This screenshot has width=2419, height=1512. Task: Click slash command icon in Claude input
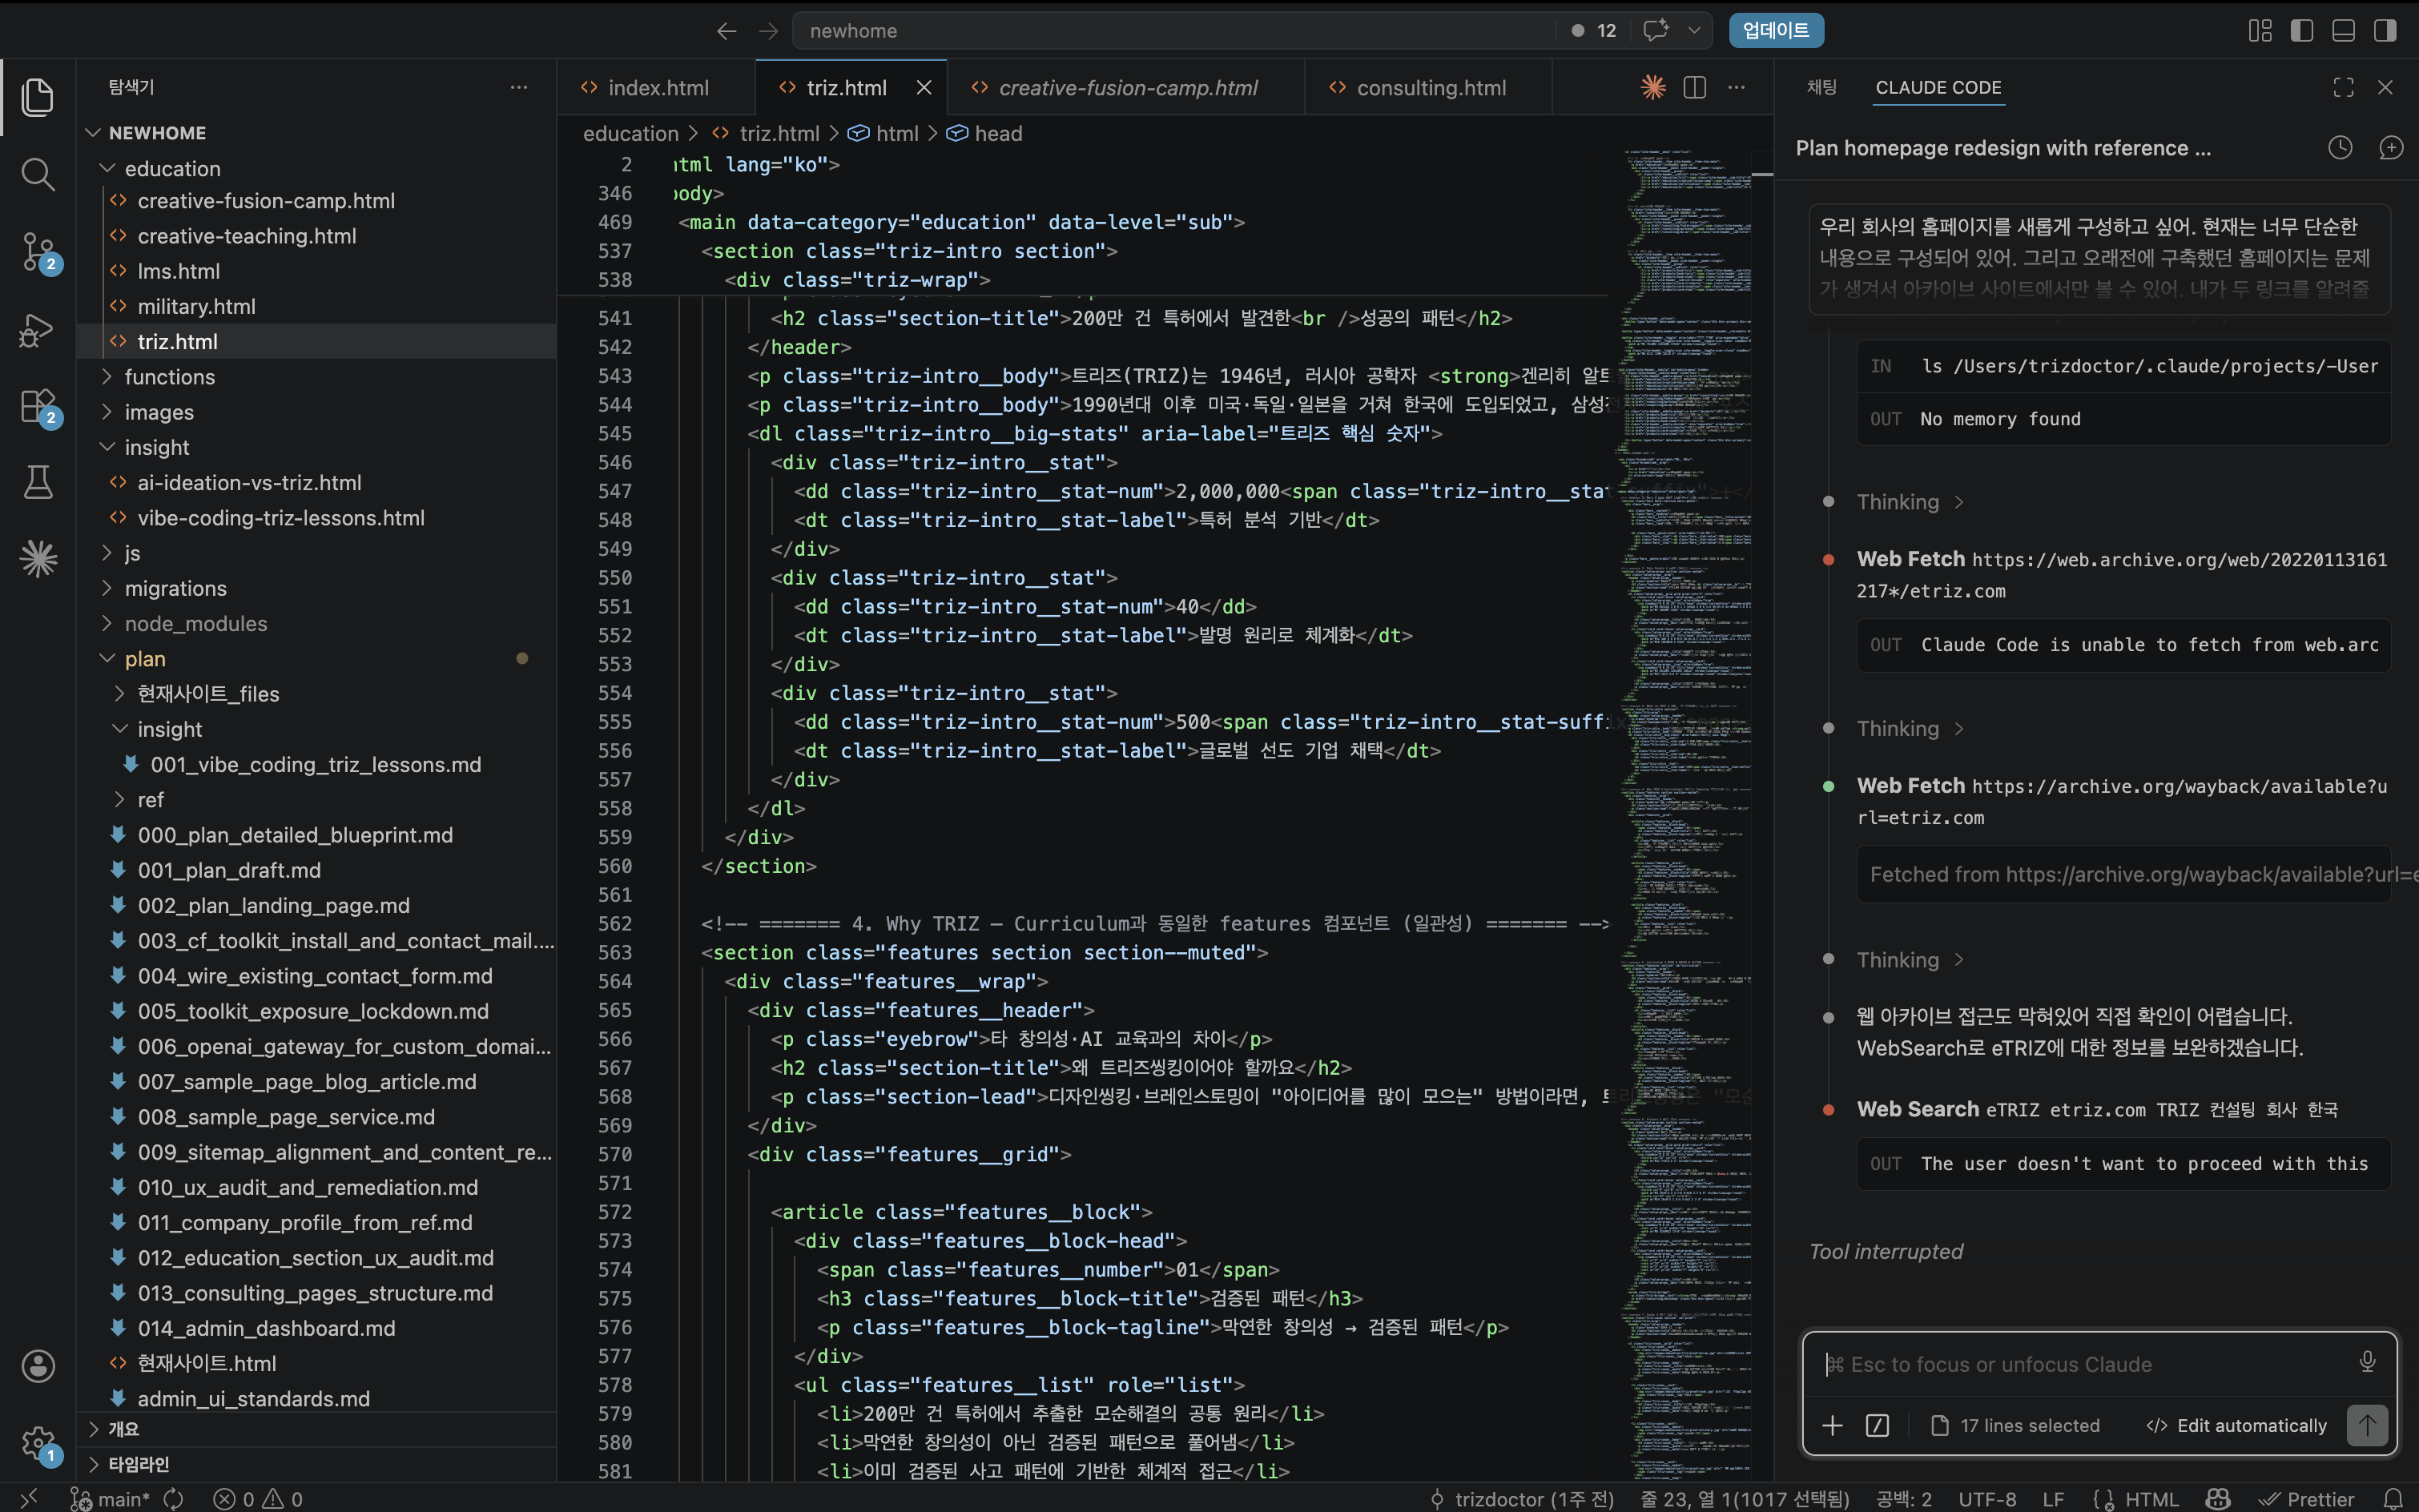tap(1877, 1425)
